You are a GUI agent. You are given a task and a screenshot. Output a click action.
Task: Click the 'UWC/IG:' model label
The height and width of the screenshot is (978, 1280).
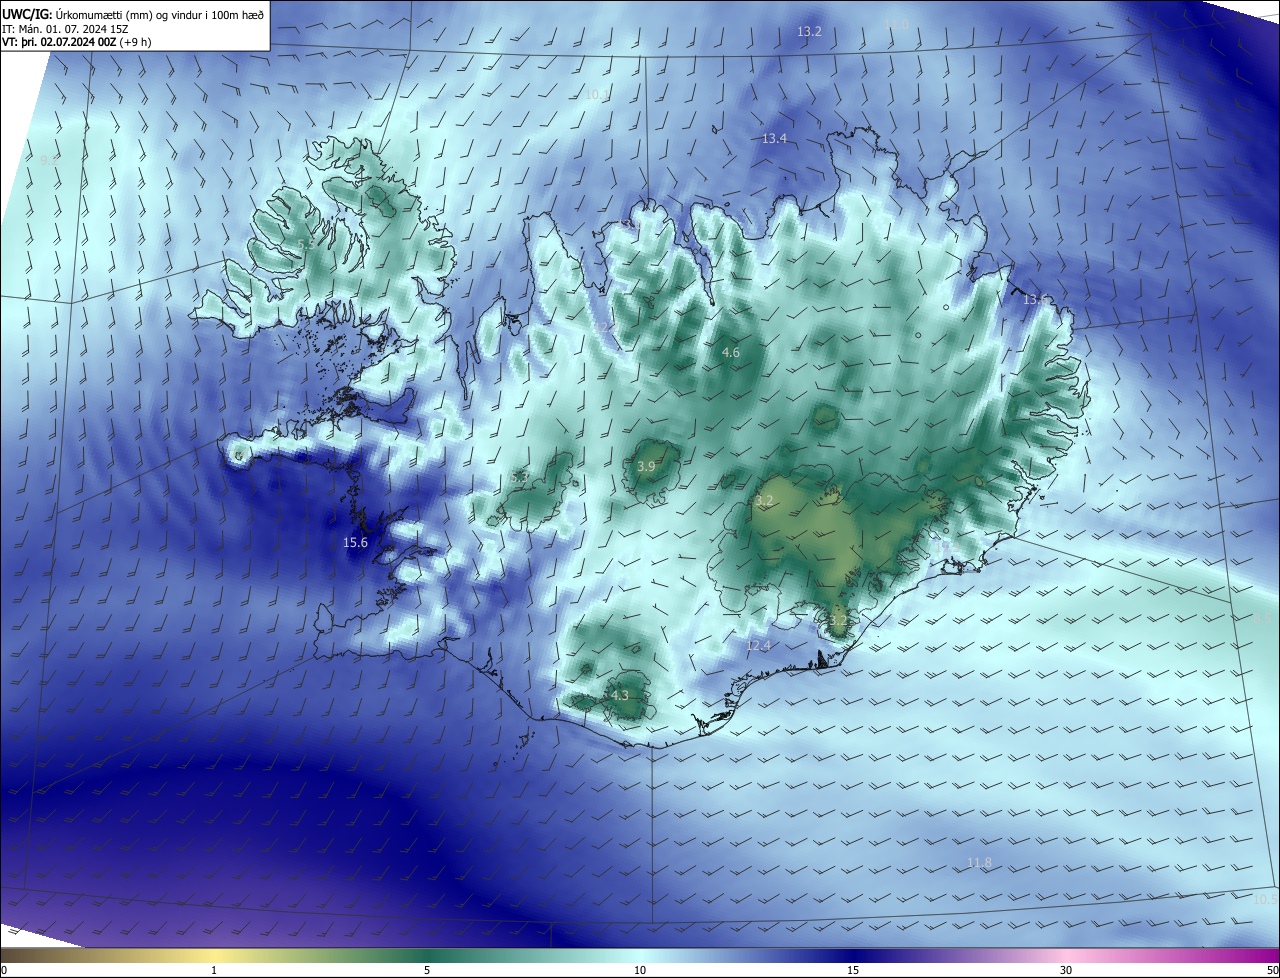click(27, 14)
